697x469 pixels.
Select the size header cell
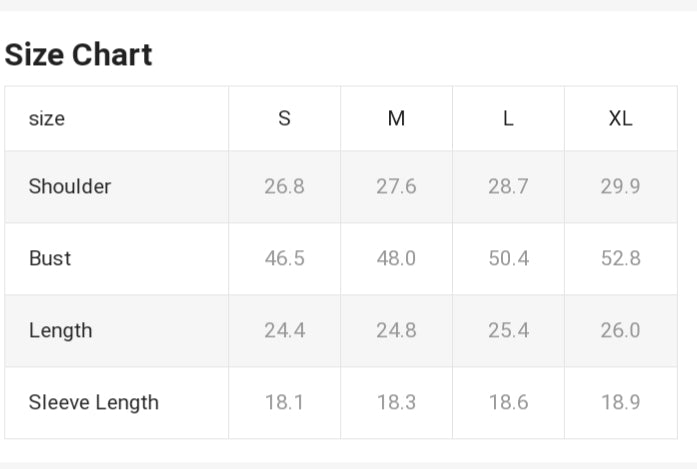[47, 118]
